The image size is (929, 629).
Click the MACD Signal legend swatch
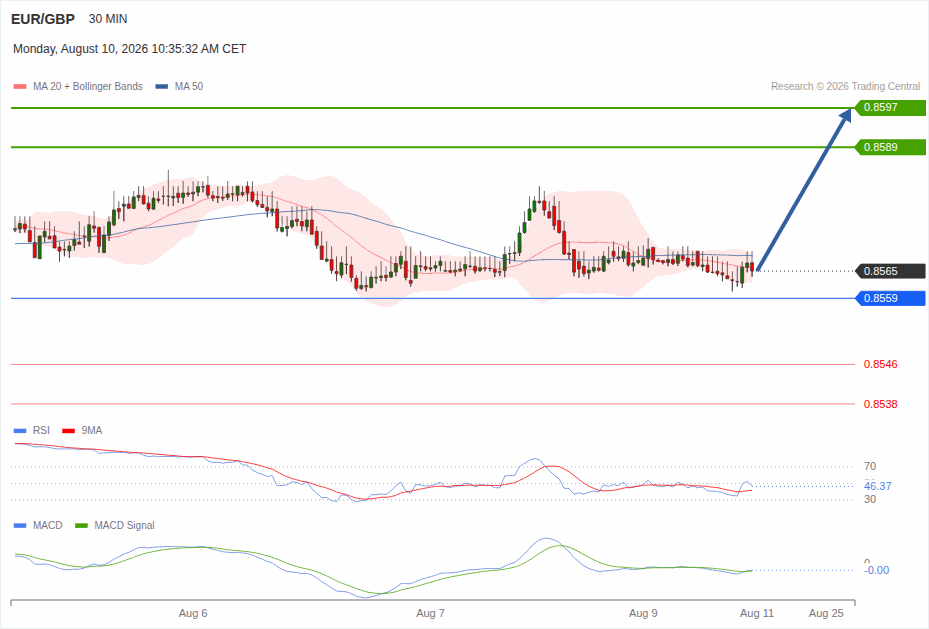pyautogui.click(x=81, y=525)
